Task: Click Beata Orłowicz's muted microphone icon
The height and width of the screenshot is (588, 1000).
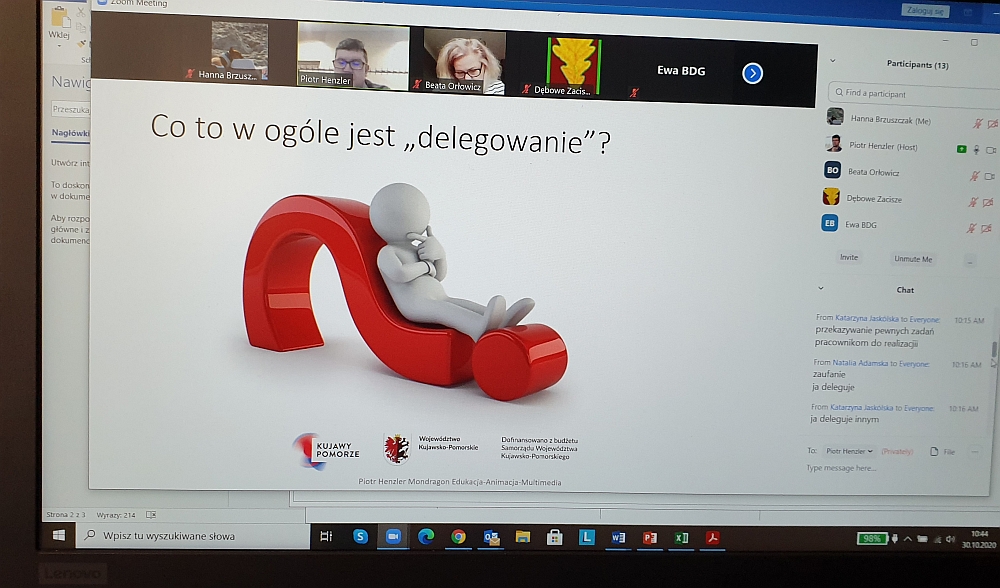Action: (x=974, y=176)
